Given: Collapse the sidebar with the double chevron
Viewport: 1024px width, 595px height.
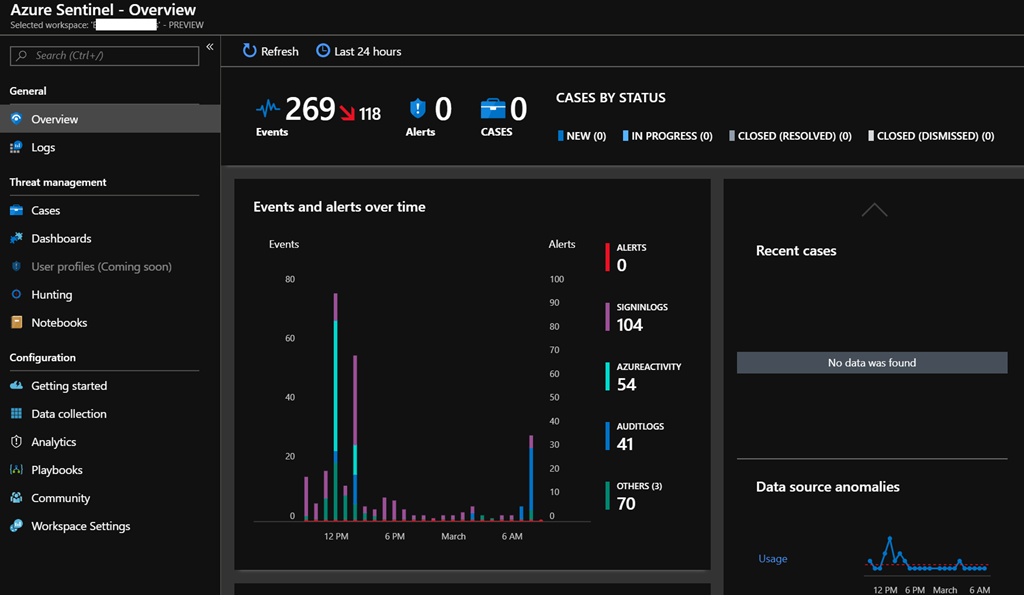Looking at the screenshot, I should (210, 47).
